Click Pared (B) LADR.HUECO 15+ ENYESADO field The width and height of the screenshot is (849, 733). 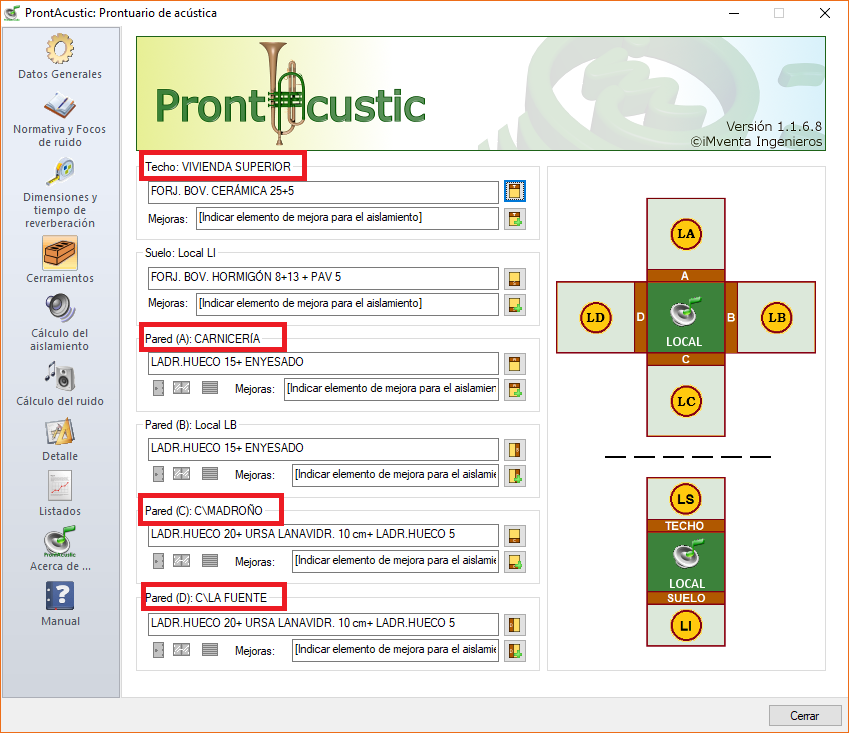tap(323, 449)
